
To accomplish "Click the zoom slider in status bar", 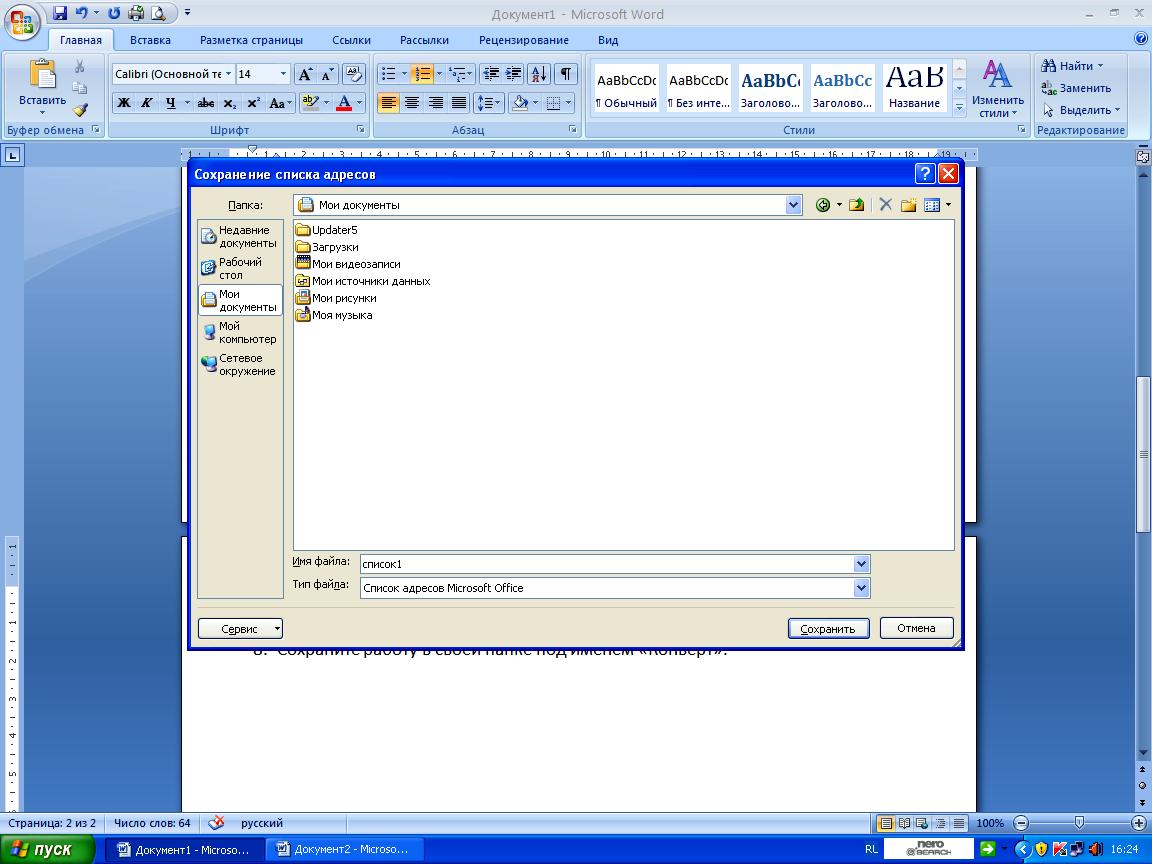I will coord(1079,823).
